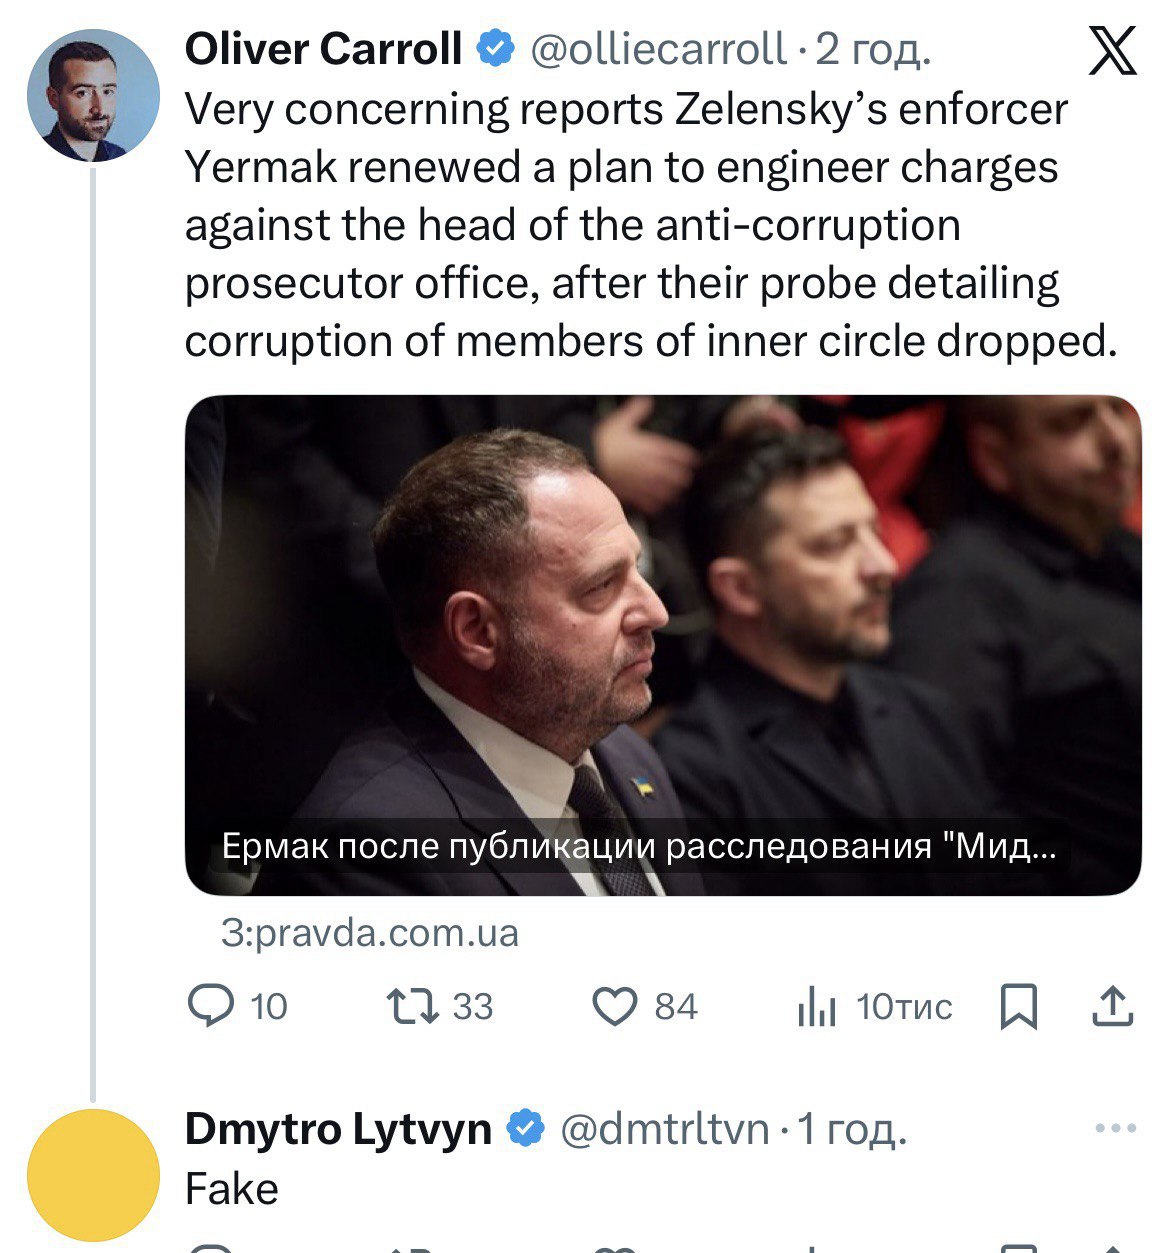Open the reply text 'Fake'
The width and height of the screenshot is (1170, 1253).
(232, 1189)
